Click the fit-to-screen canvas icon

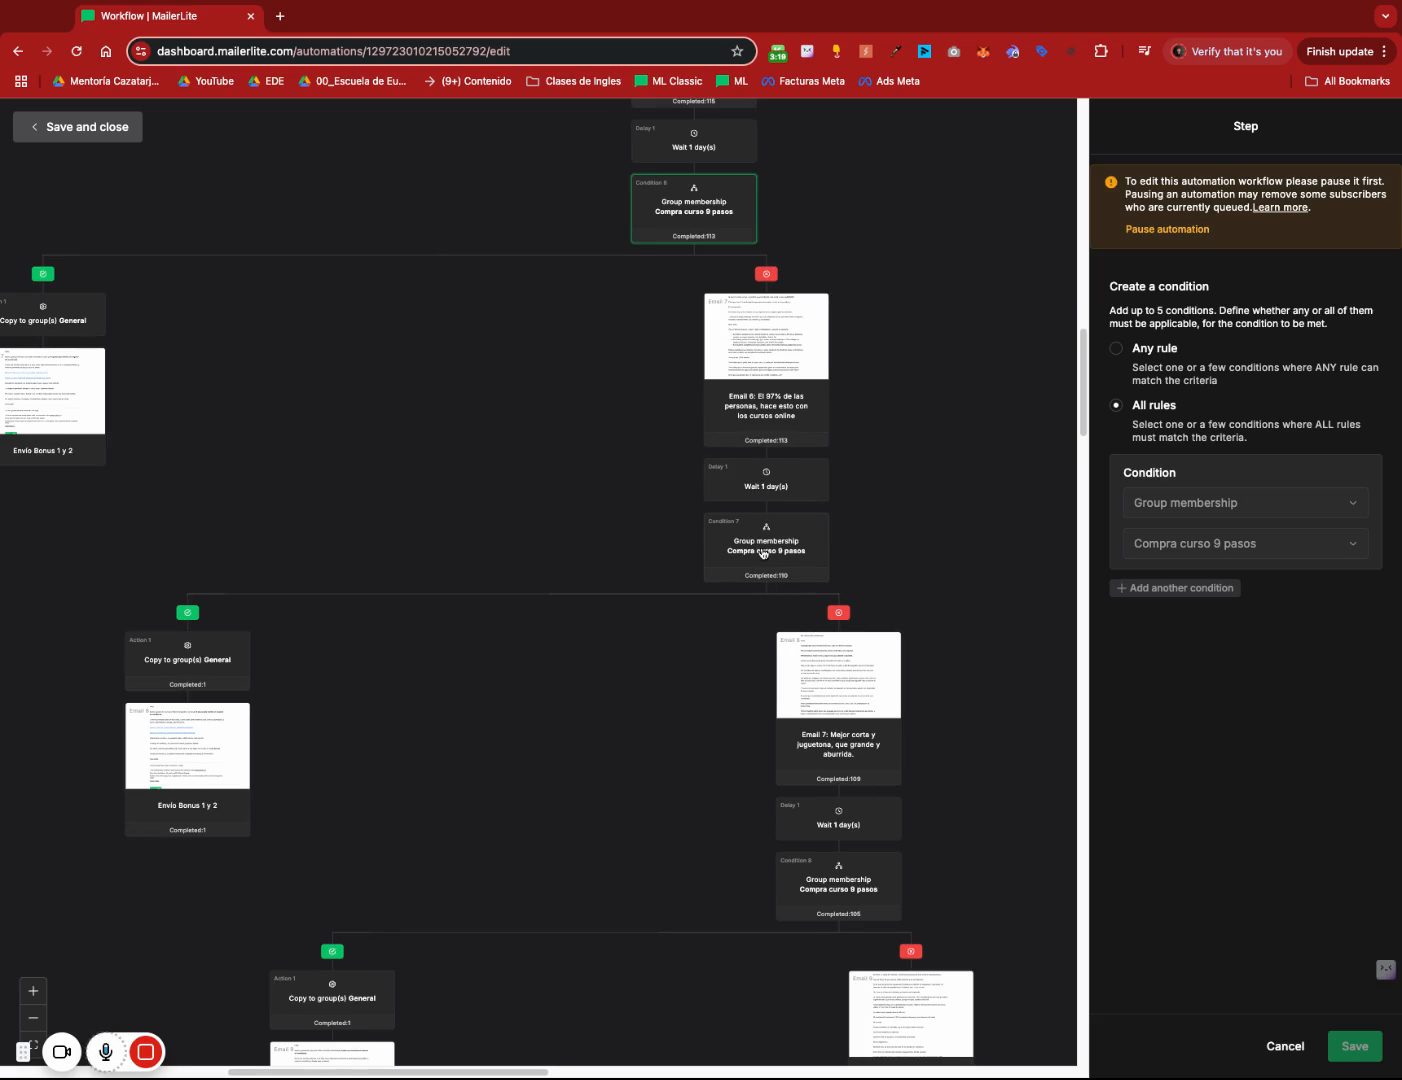33,1044
